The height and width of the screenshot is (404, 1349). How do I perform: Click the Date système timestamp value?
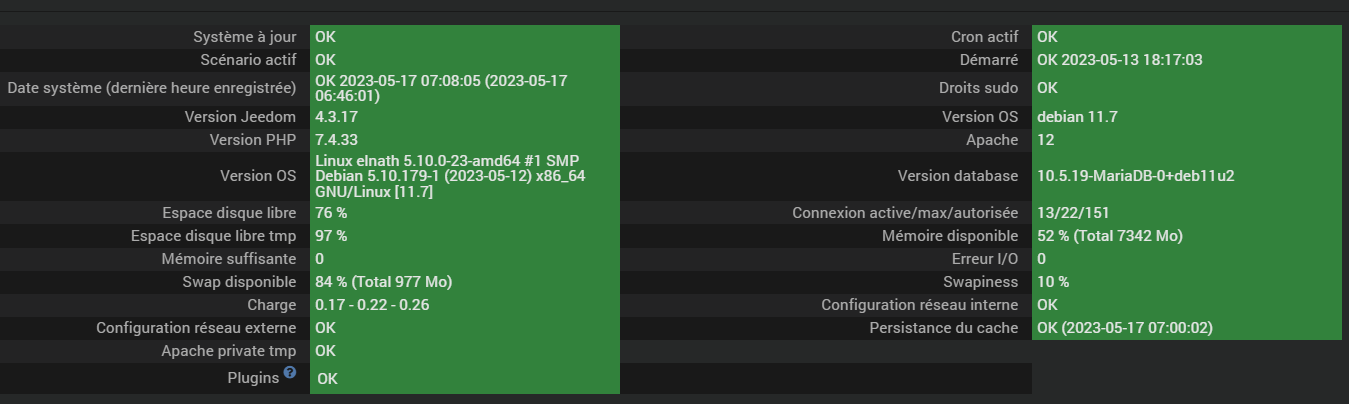point(441,88)
